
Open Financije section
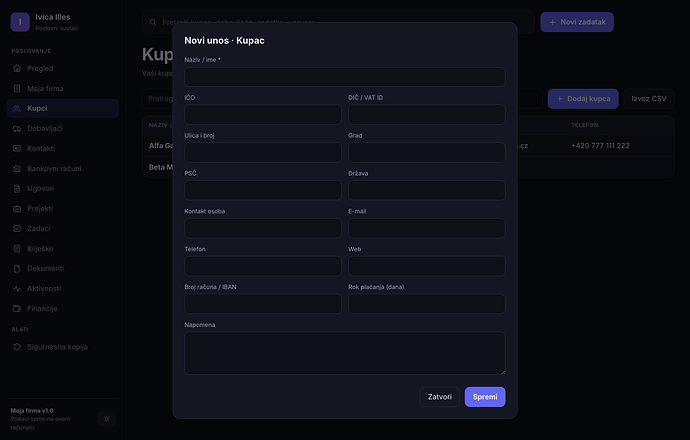click(63, 308)
